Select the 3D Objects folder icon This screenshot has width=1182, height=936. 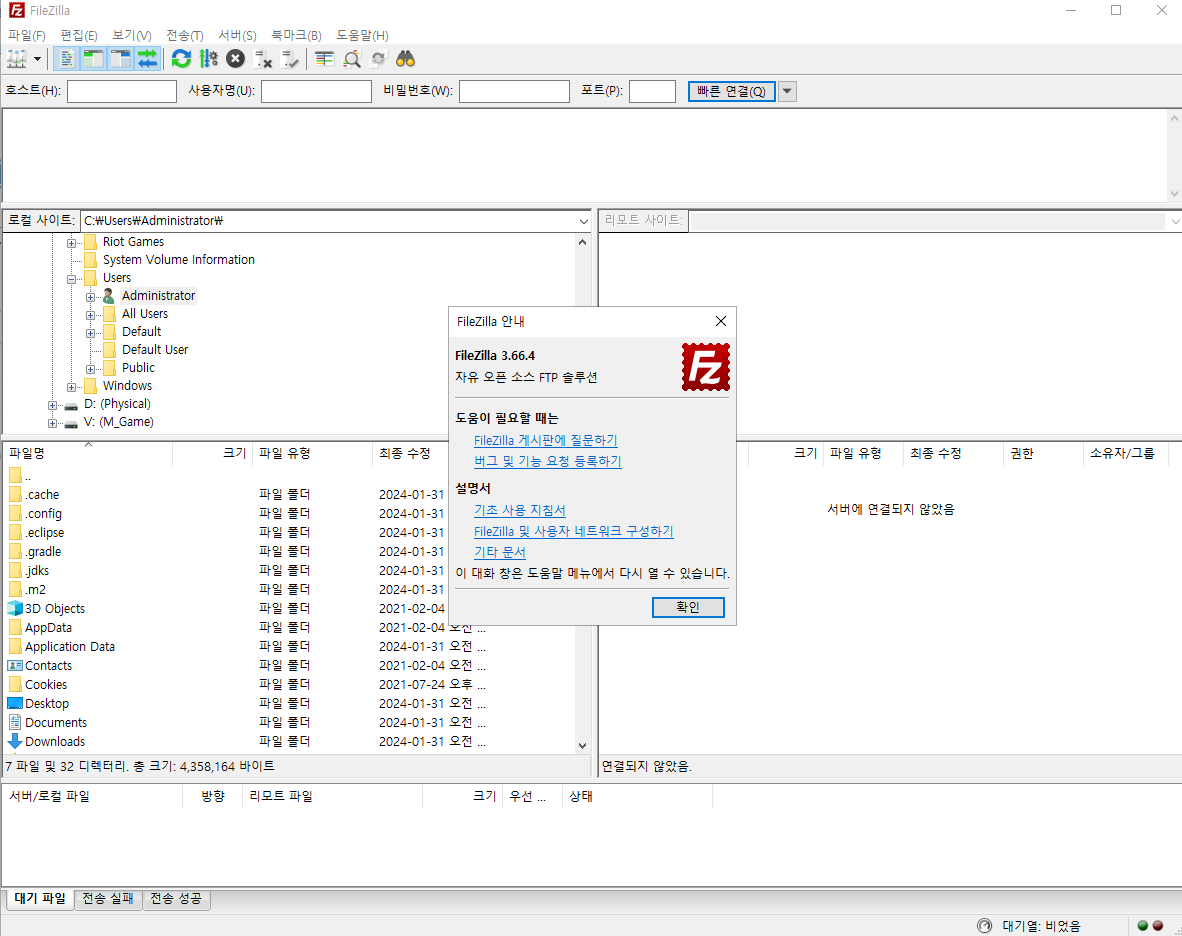pyautogui.click(x=15, y=608)
